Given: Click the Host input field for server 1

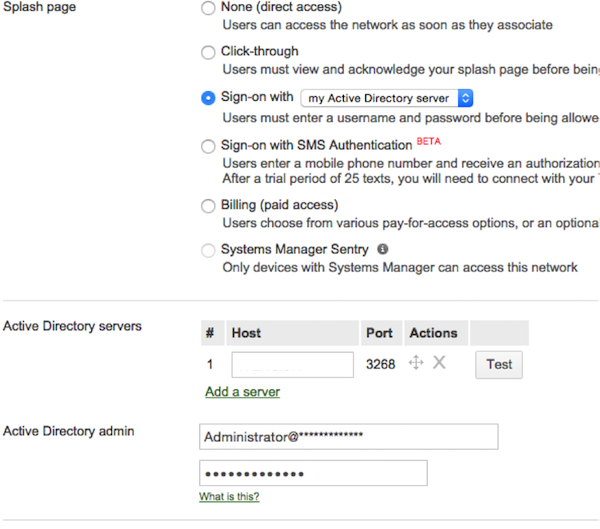Looking at the screenshot, I should (292, 364).
